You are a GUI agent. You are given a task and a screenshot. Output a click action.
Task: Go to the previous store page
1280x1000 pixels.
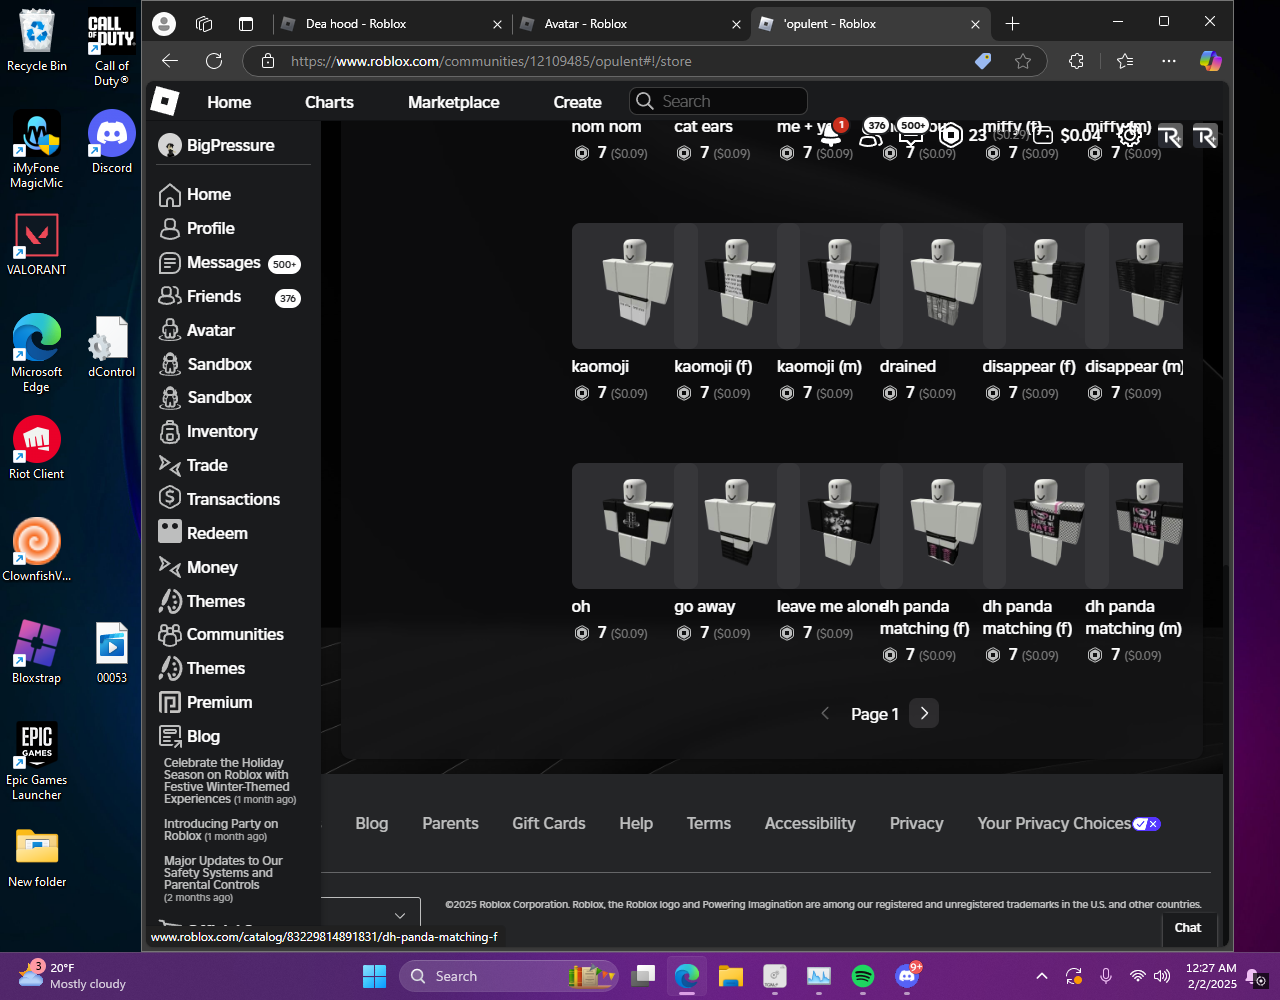(825, 714)
